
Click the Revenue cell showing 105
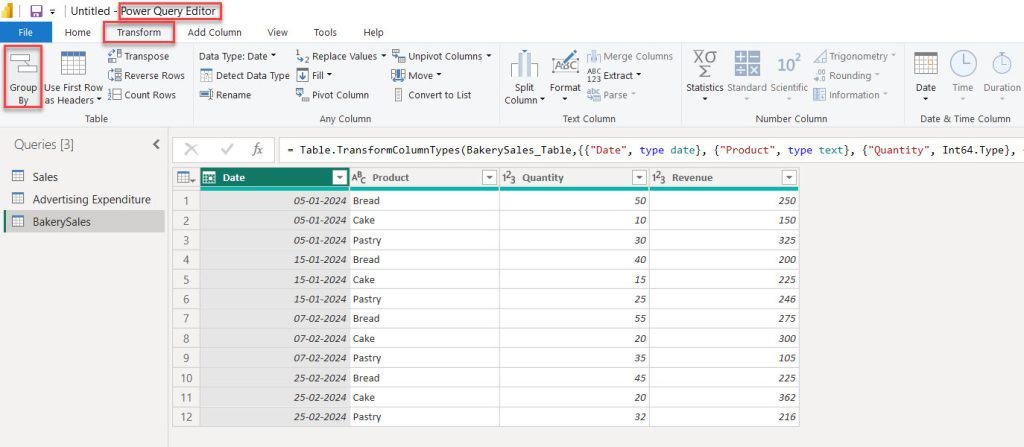coord(724,357)
